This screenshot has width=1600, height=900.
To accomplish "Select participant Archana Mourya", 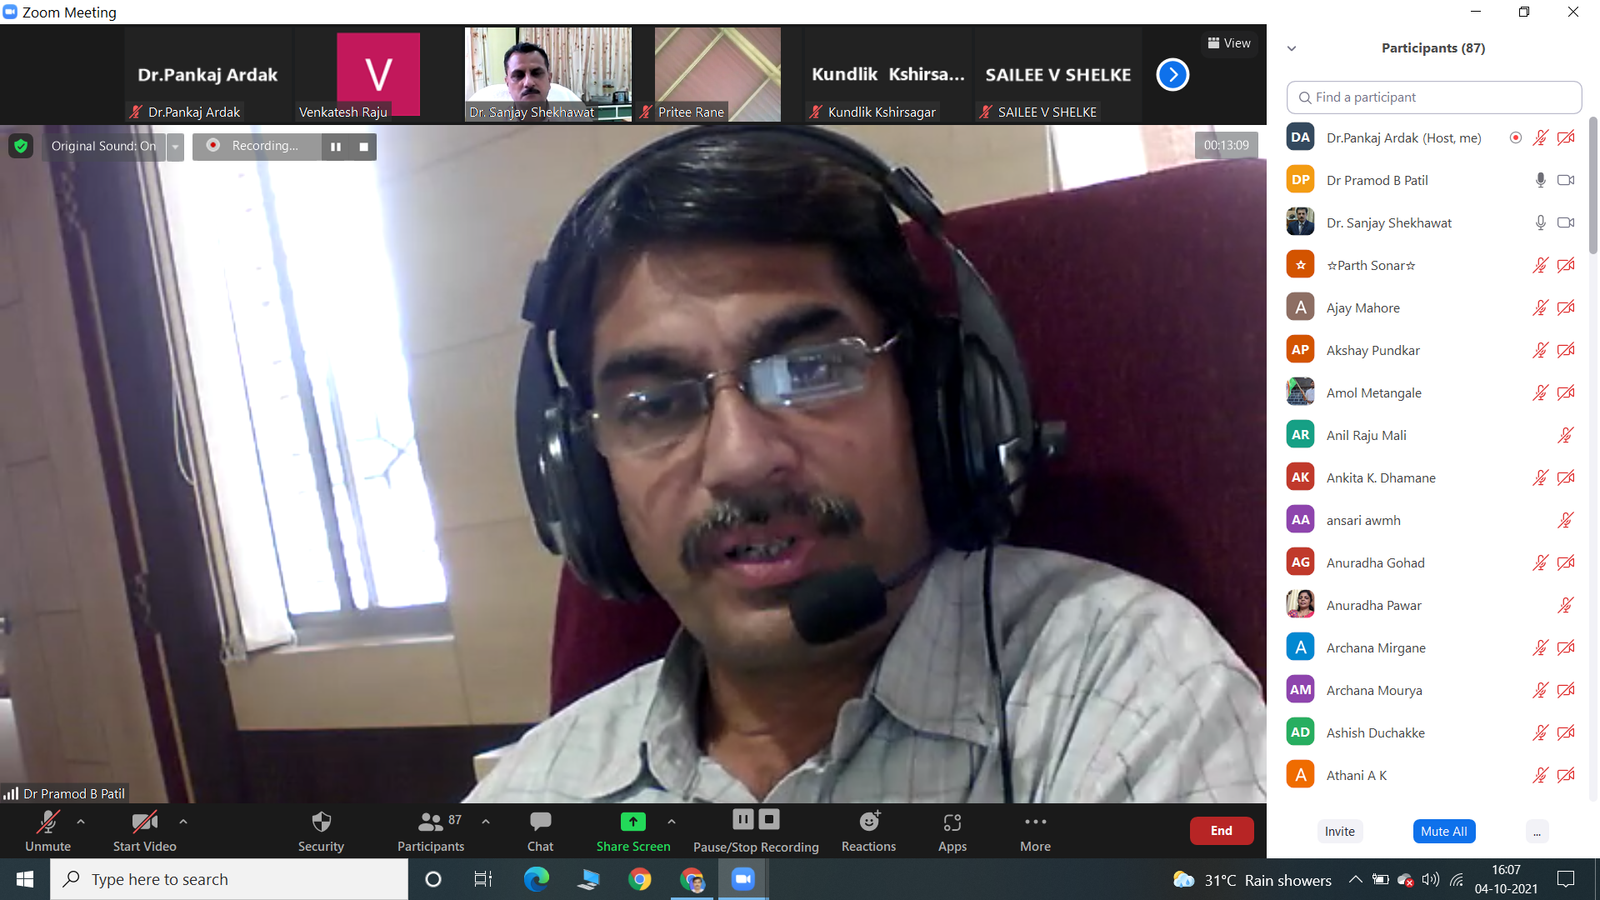I will click(1434, 690).
